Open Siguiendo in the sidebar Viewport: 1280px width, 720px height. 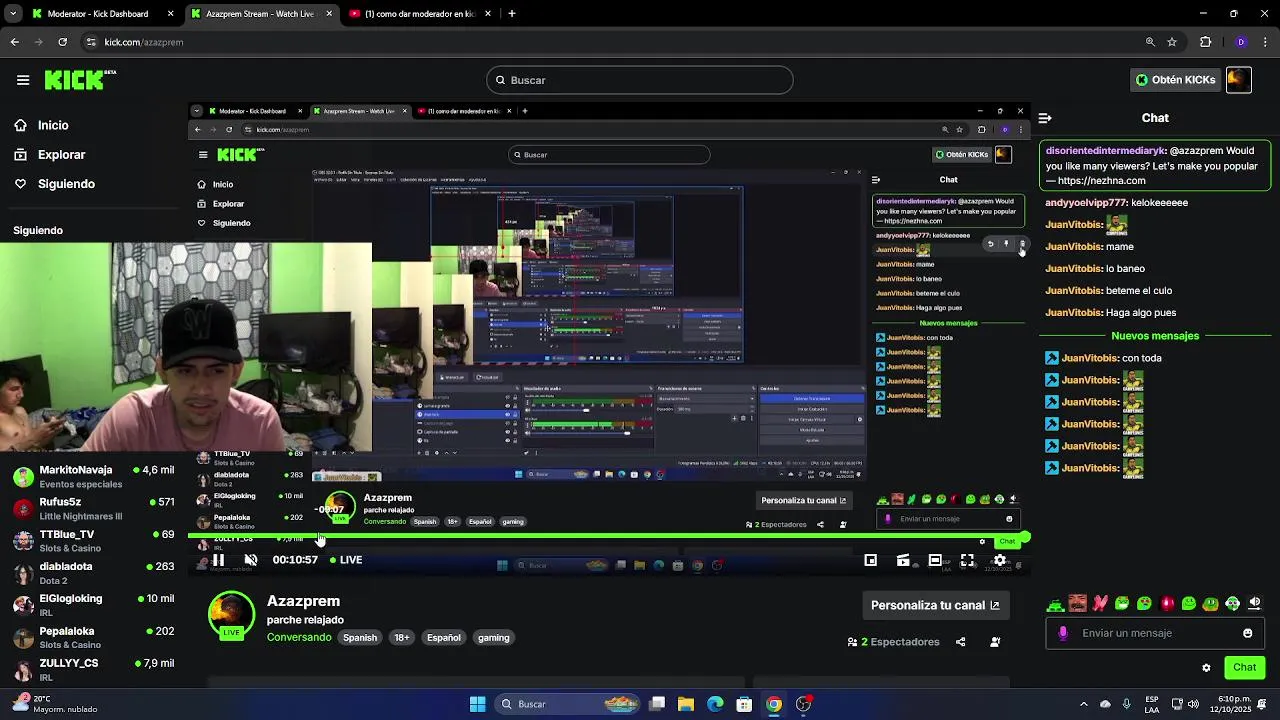[54, 184]
